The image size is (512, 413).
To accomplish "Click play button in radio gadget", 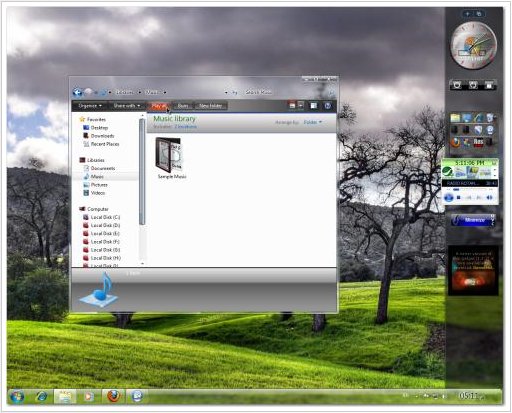I will click(449, 197).
